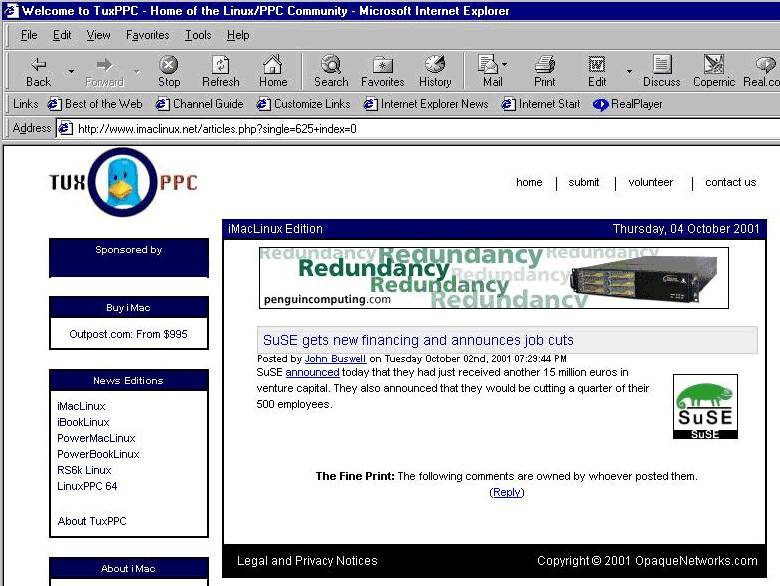Viewport: 780px width, 586px height.
Task: Open the Tools menu
Action: click(x=198, y=35)
